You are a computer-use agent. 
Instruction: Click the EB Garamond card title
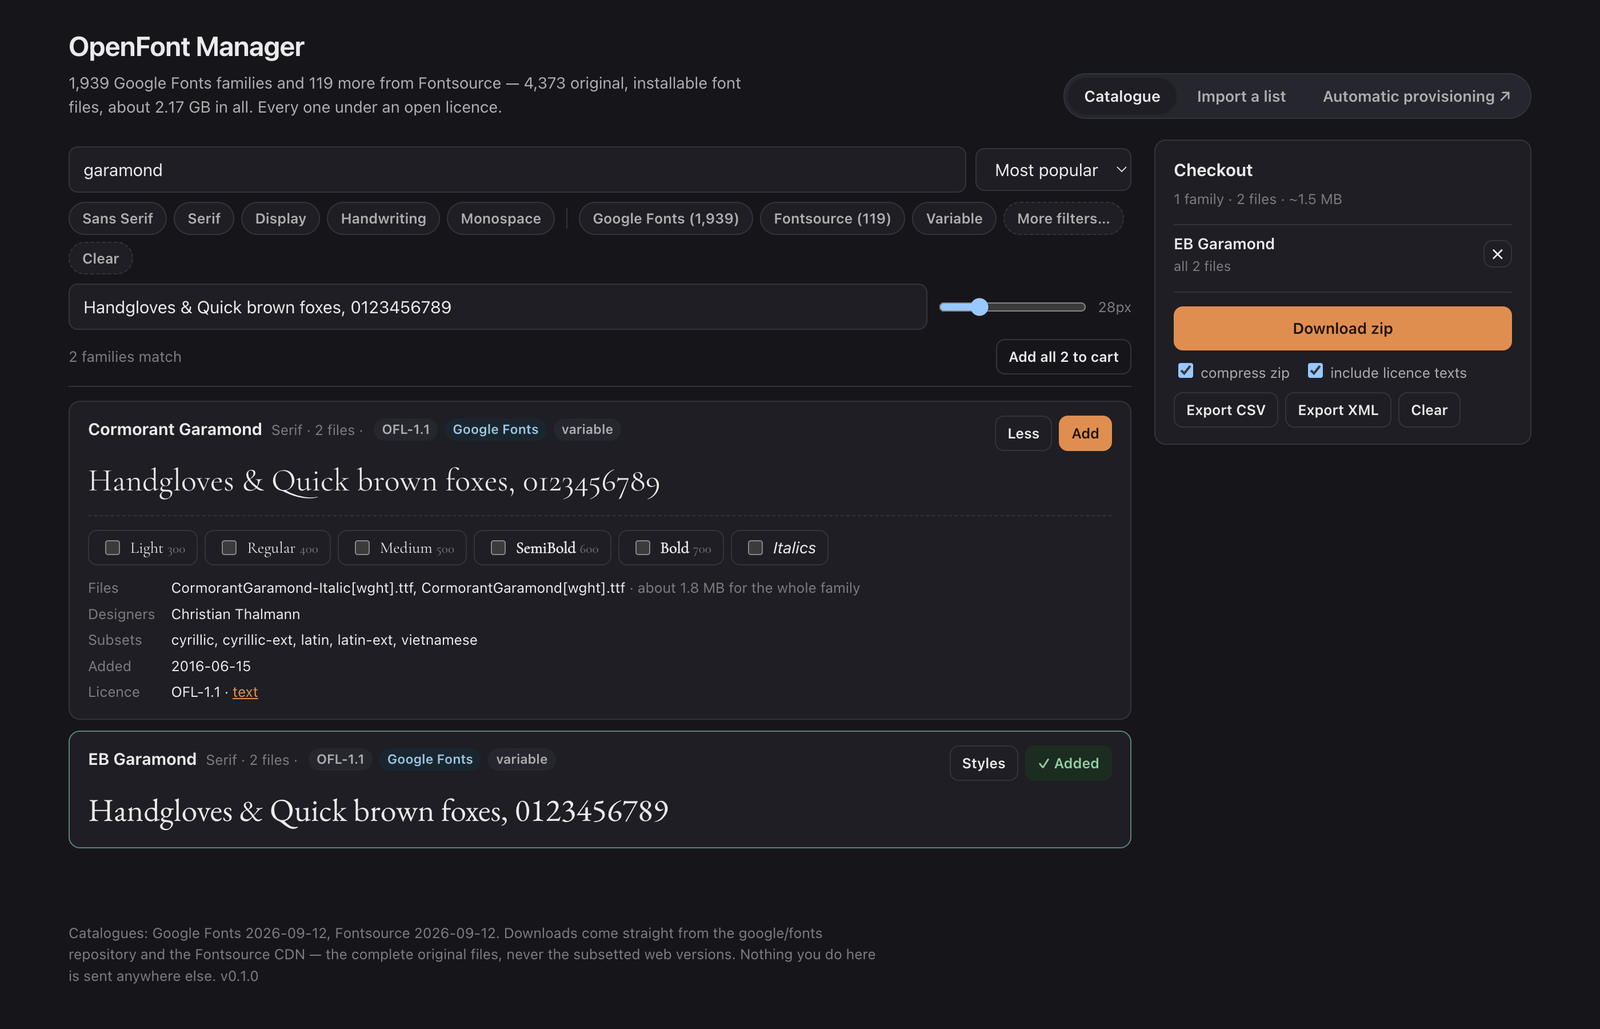pos(142,759)
